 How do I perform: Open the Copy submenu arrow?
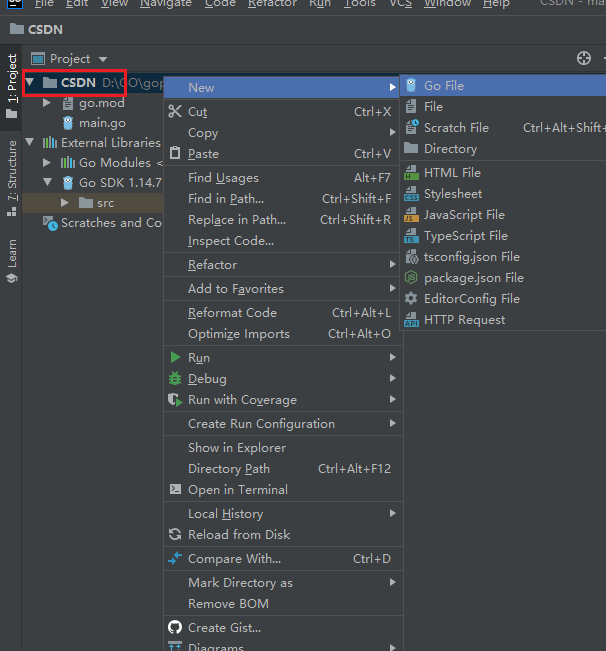click(x=392, y=132)
